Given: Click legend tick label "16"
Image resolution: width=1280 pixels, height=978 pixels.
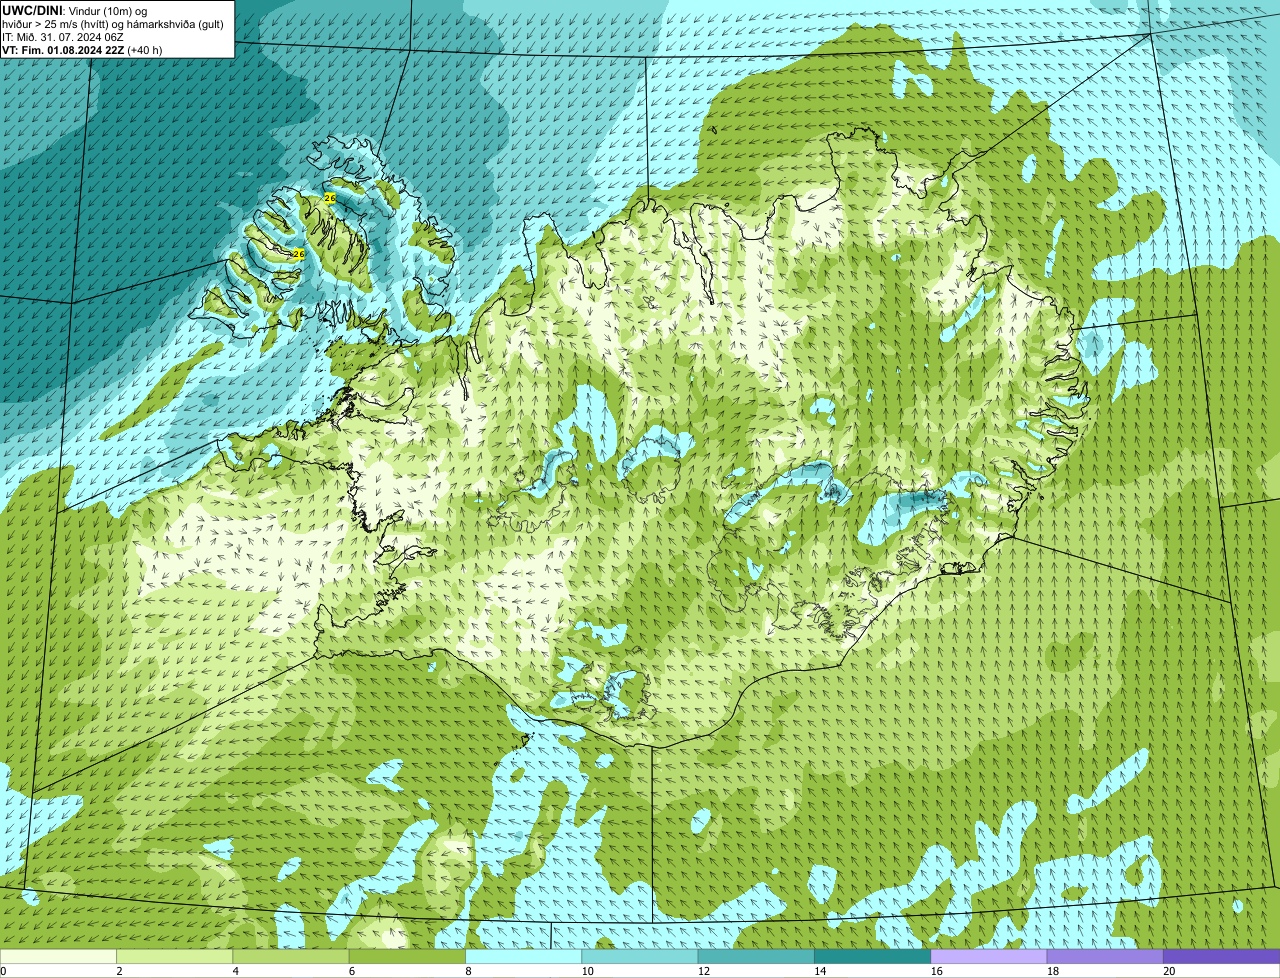Looking at the screenshot, I should (935, 971).
